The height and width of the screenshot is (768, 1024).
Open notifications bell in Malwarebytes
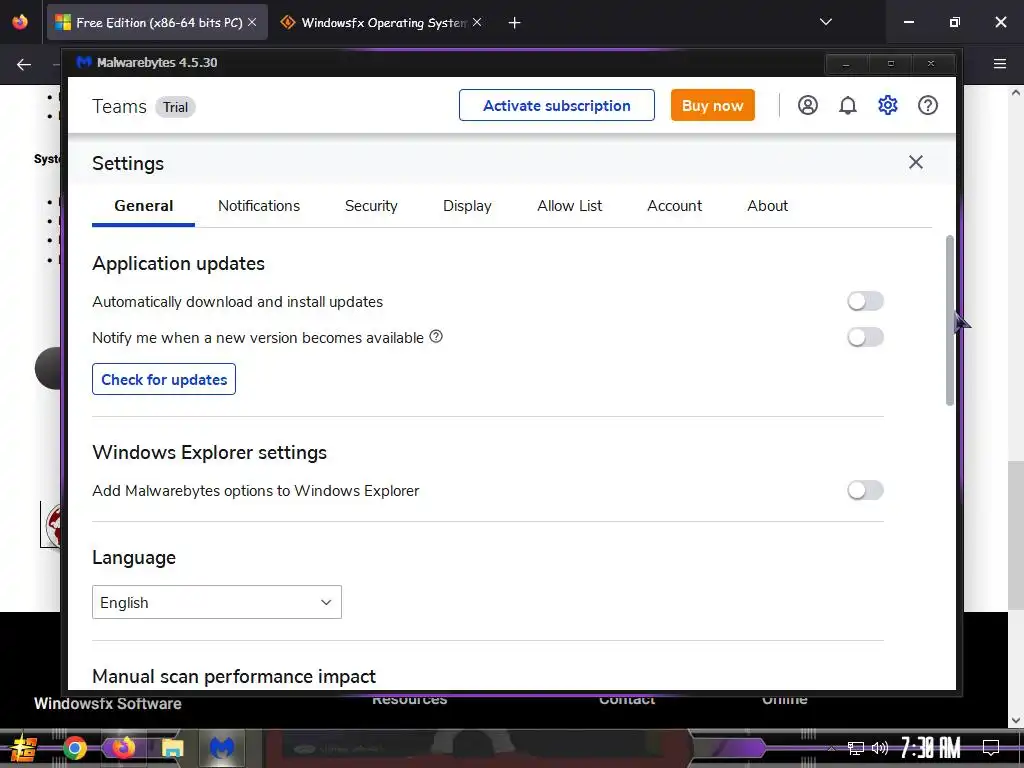(847, 105)
